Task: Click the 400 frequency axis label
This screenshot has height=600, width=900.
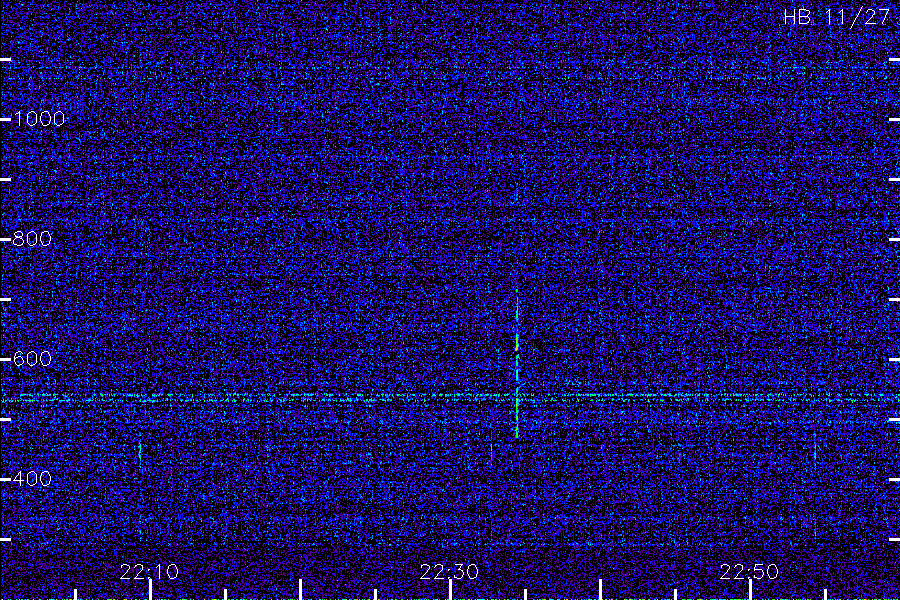Action: coord(32,479)
